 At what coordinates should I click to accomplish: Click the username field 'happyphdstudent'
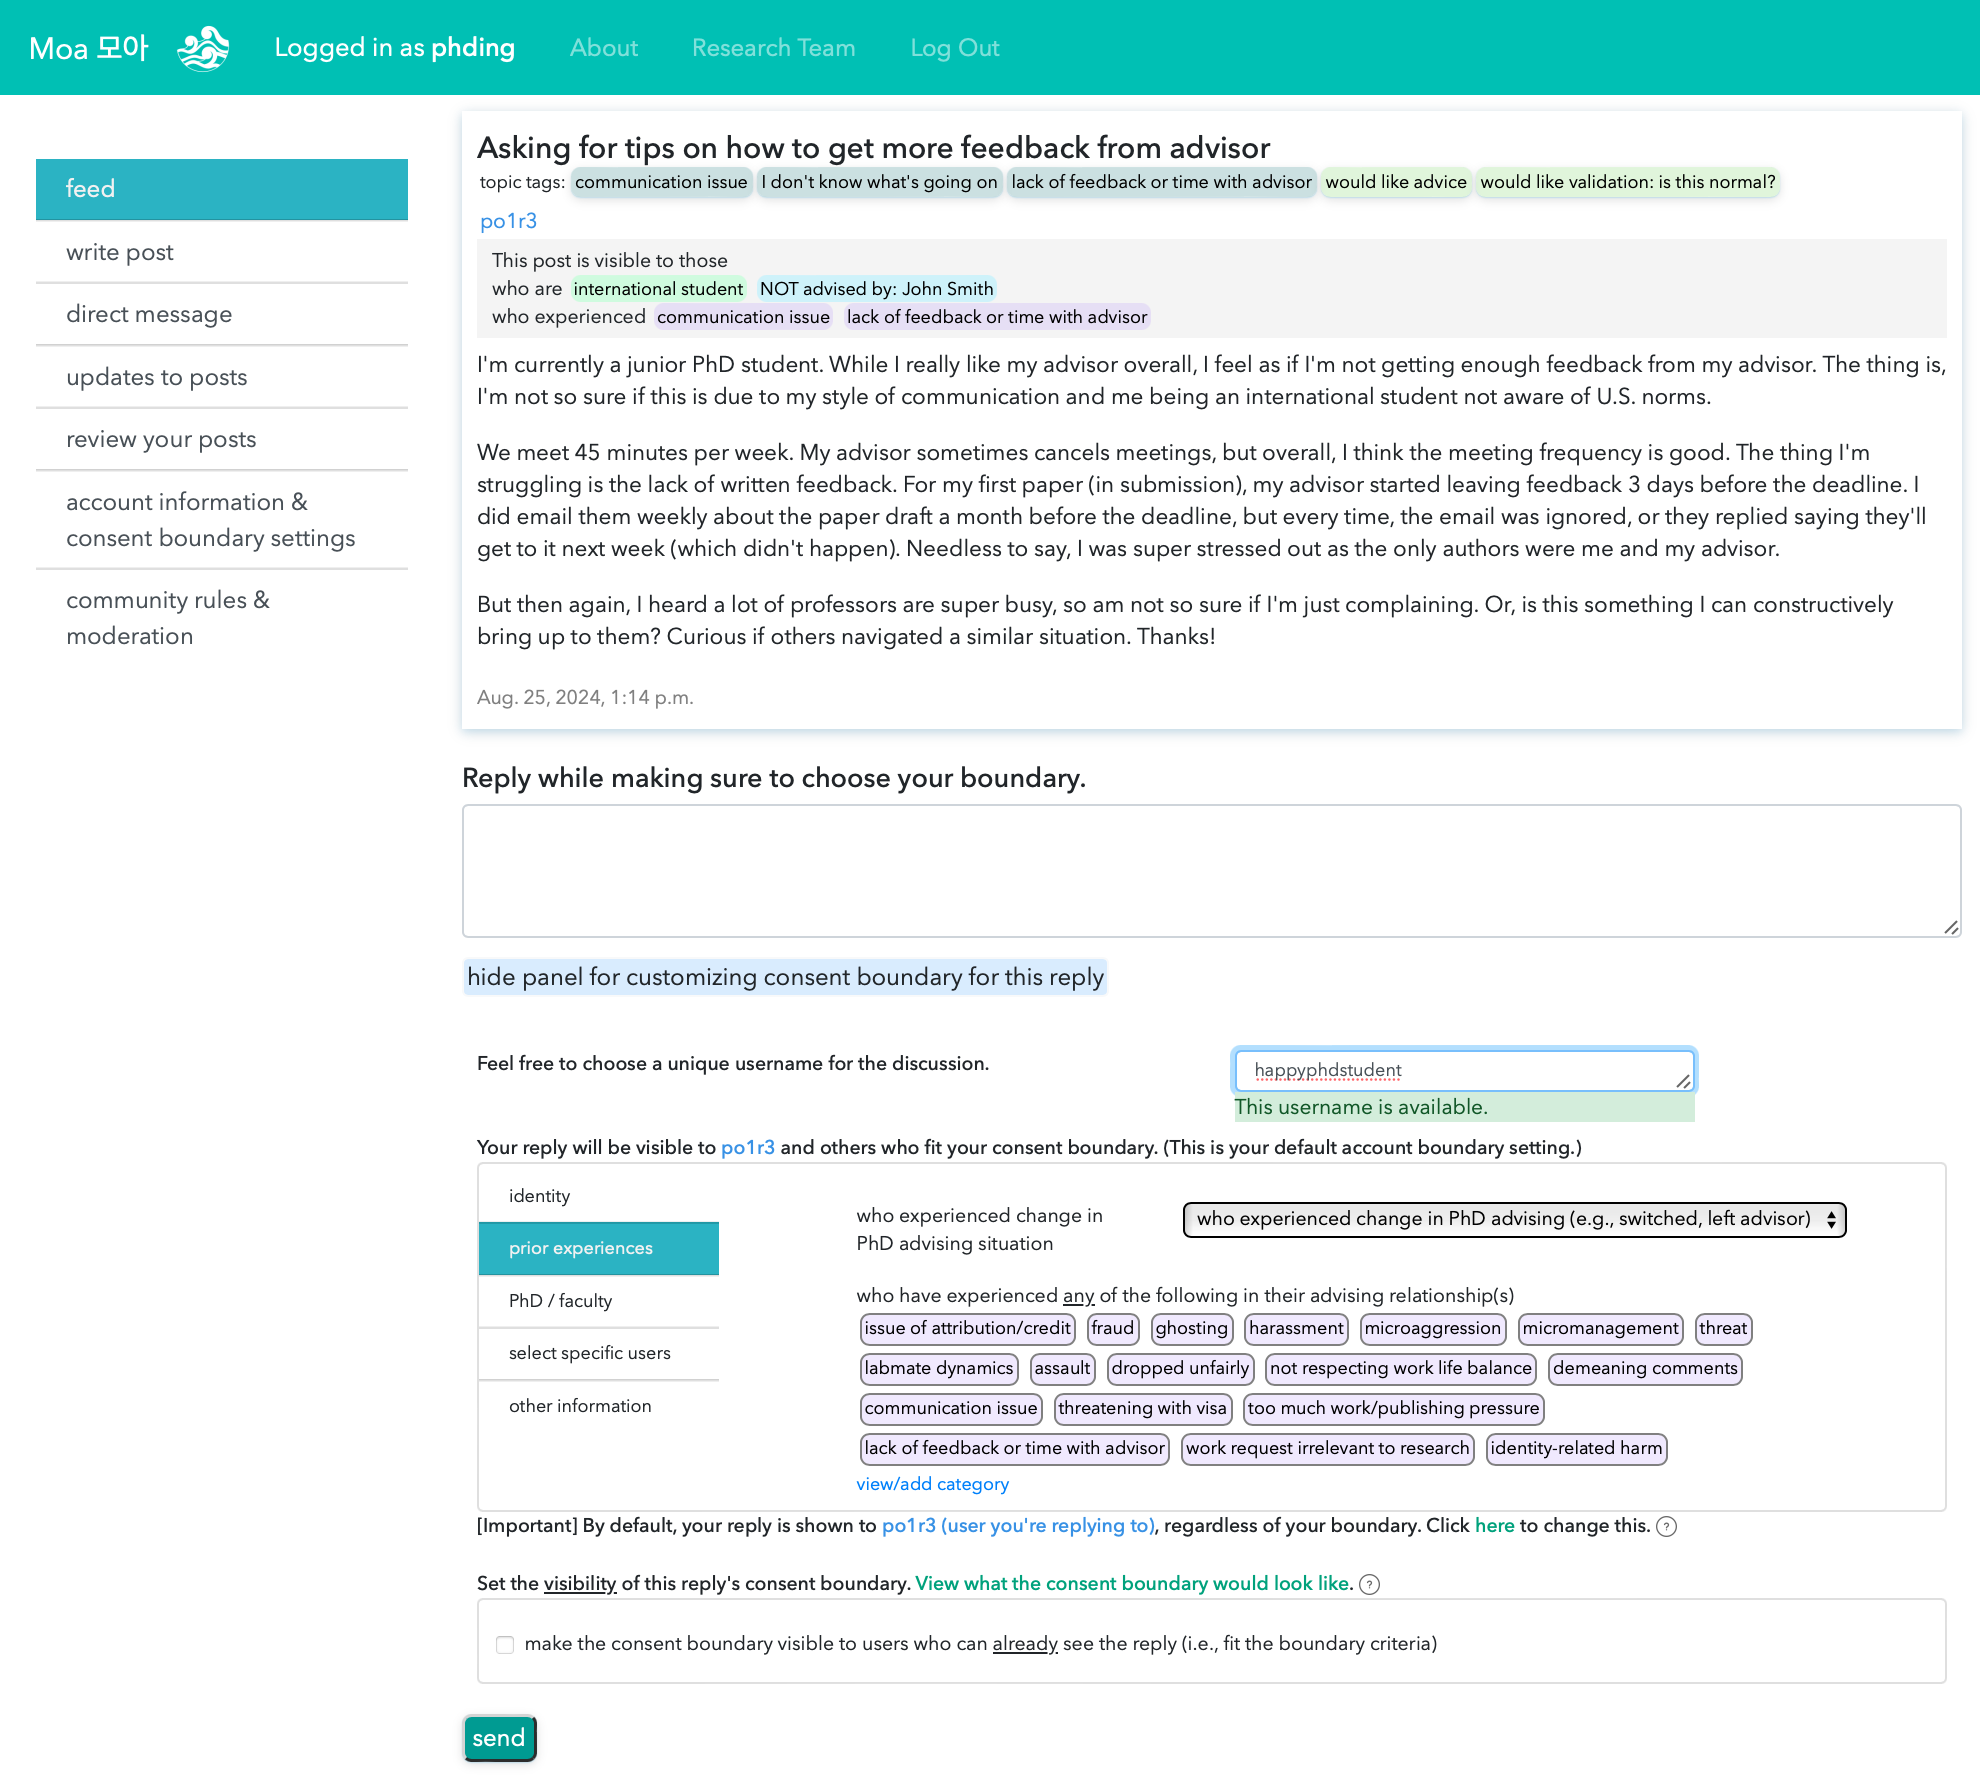(1464, 1070)
